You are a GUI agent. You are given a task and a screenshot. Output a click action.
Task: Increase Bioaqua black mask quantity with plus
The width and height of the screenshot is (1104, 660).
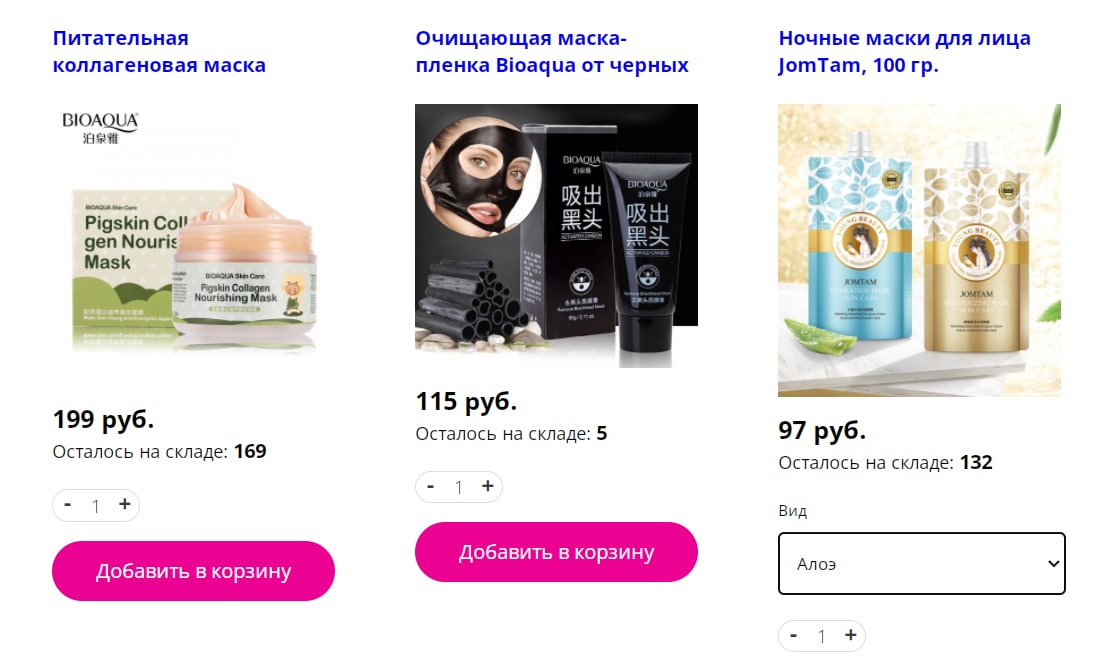tap(487, 486)
